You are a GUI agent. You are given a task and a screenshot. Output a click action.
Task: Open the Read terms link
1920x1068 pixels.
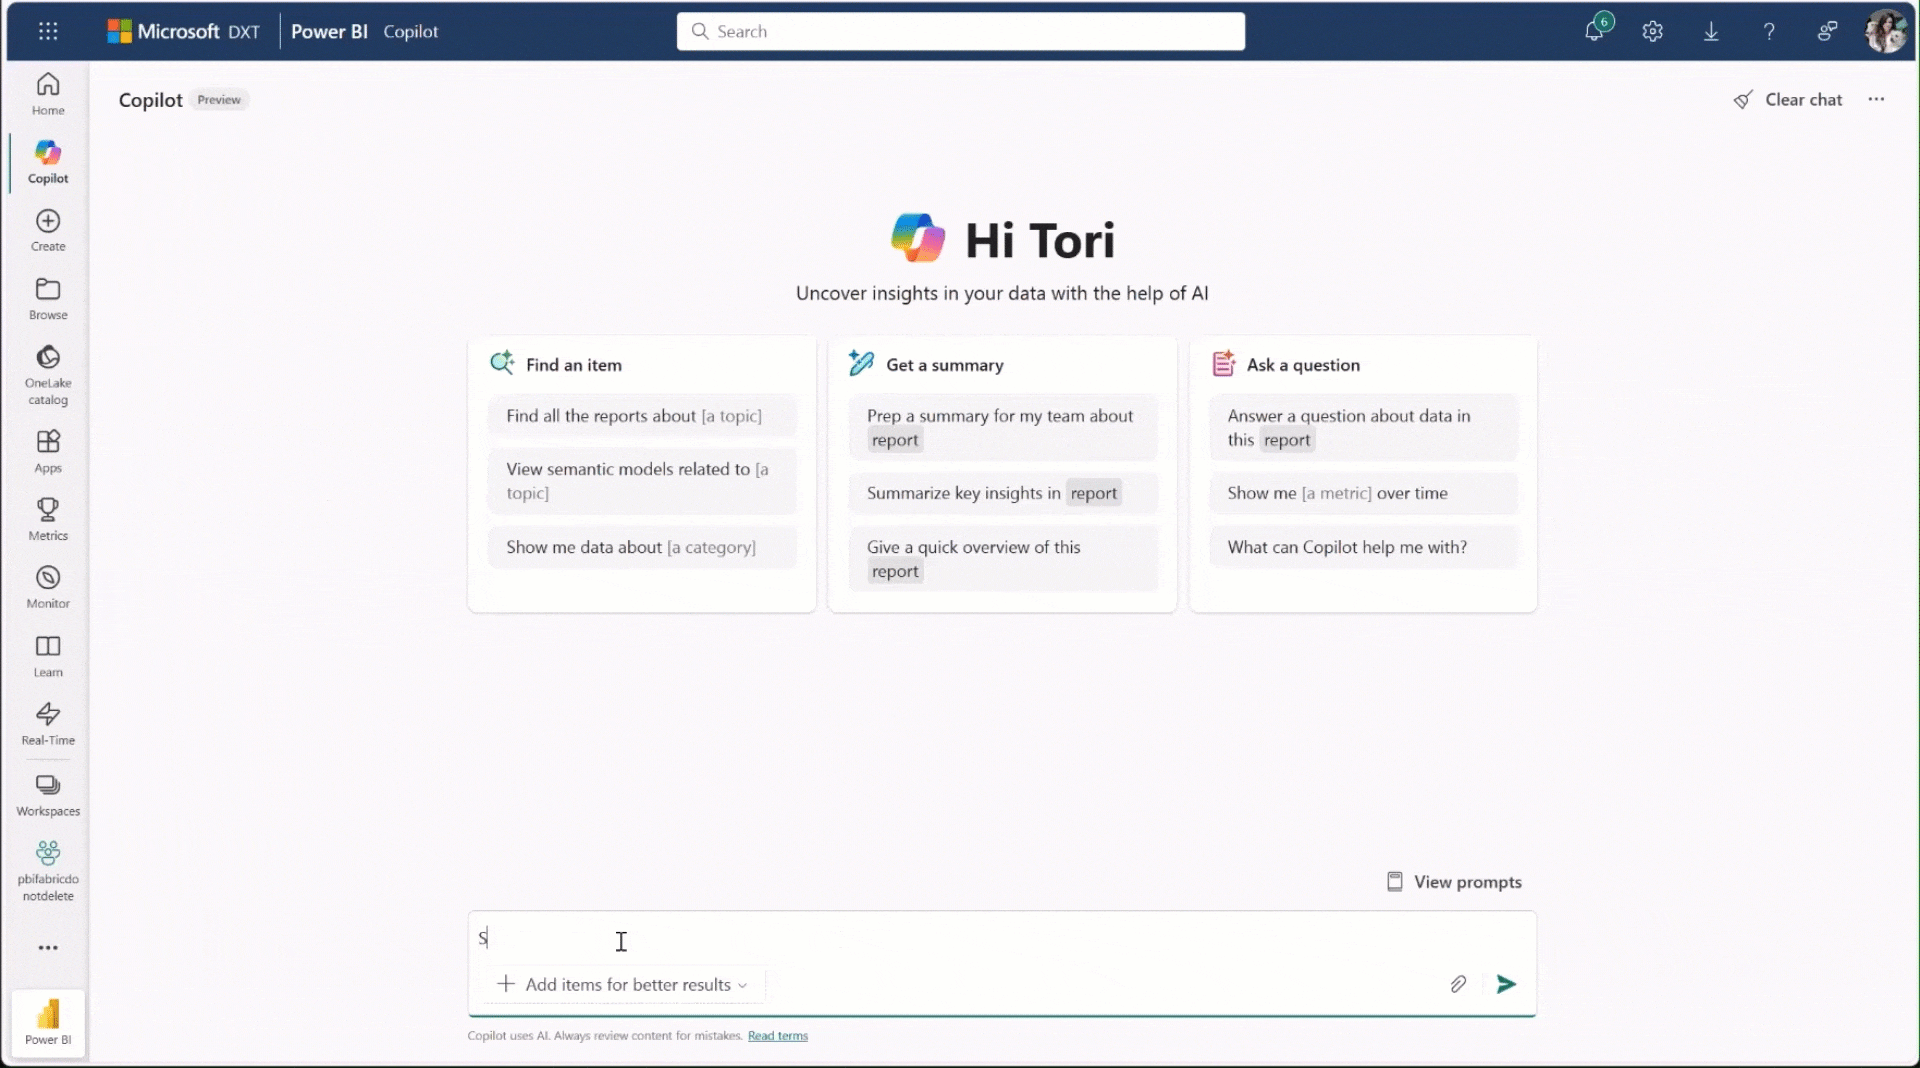(x=777, y=1036)
